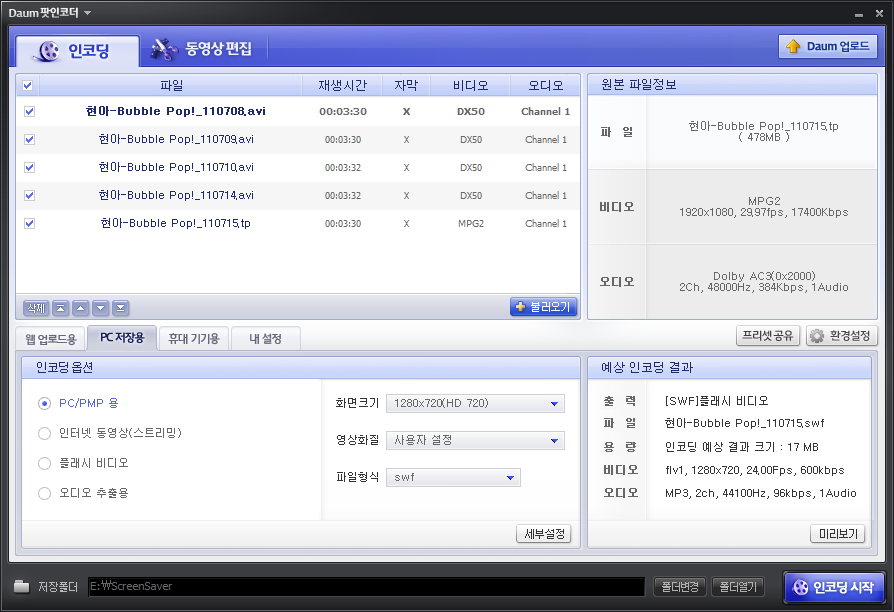Screen dimensions: 894x612
Task: Click the 폴더열기 open folder button
Action: (x=738, y=586)
